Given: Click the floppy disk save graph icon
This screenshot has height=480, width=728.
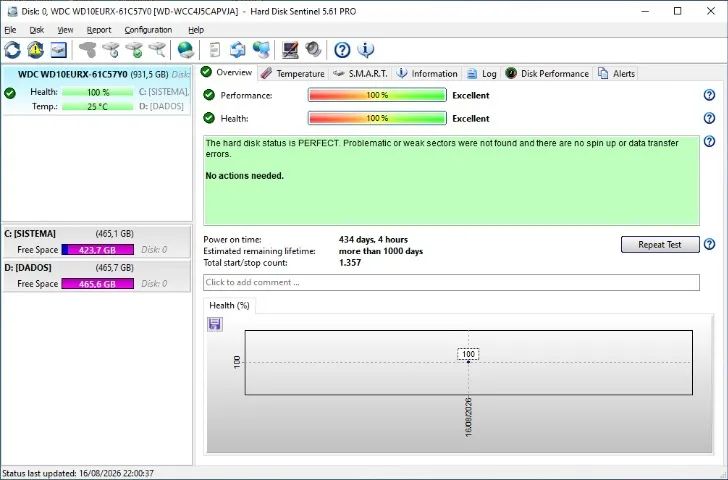Looking at the screenshot, I should point(214,324).
